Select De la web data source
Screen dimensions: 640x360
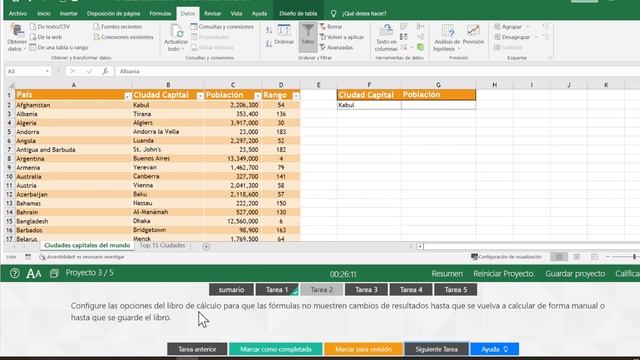45,37
